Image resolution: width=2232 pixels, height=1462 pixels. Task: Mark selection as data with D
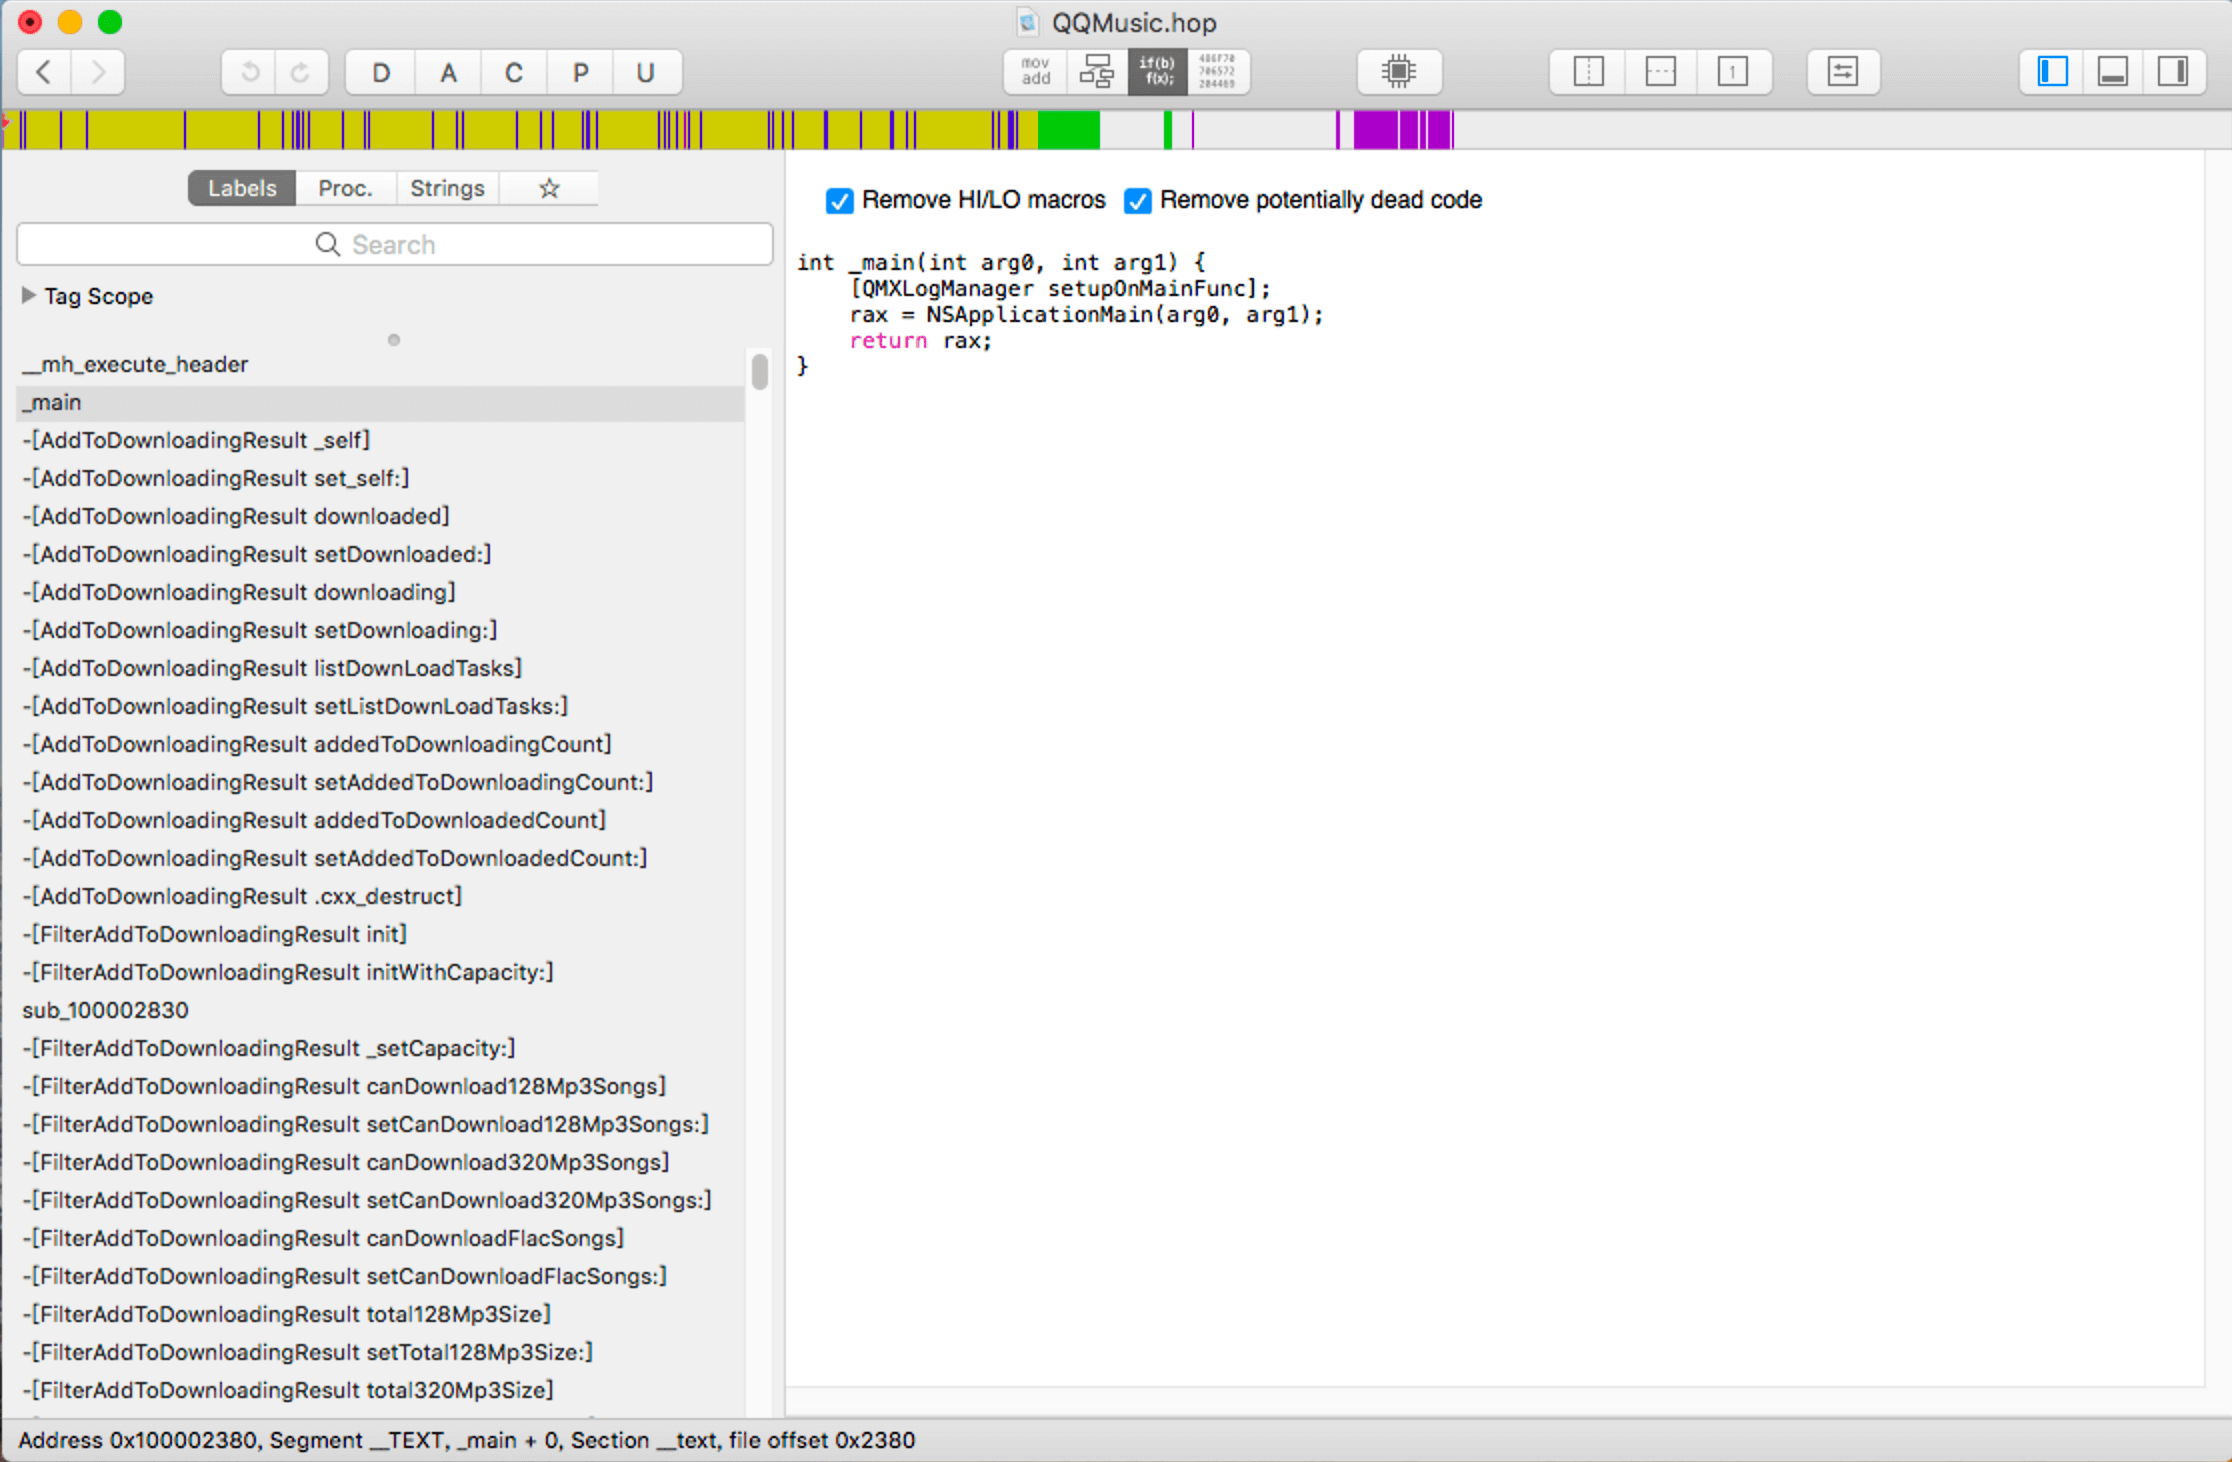pos(381,72)
